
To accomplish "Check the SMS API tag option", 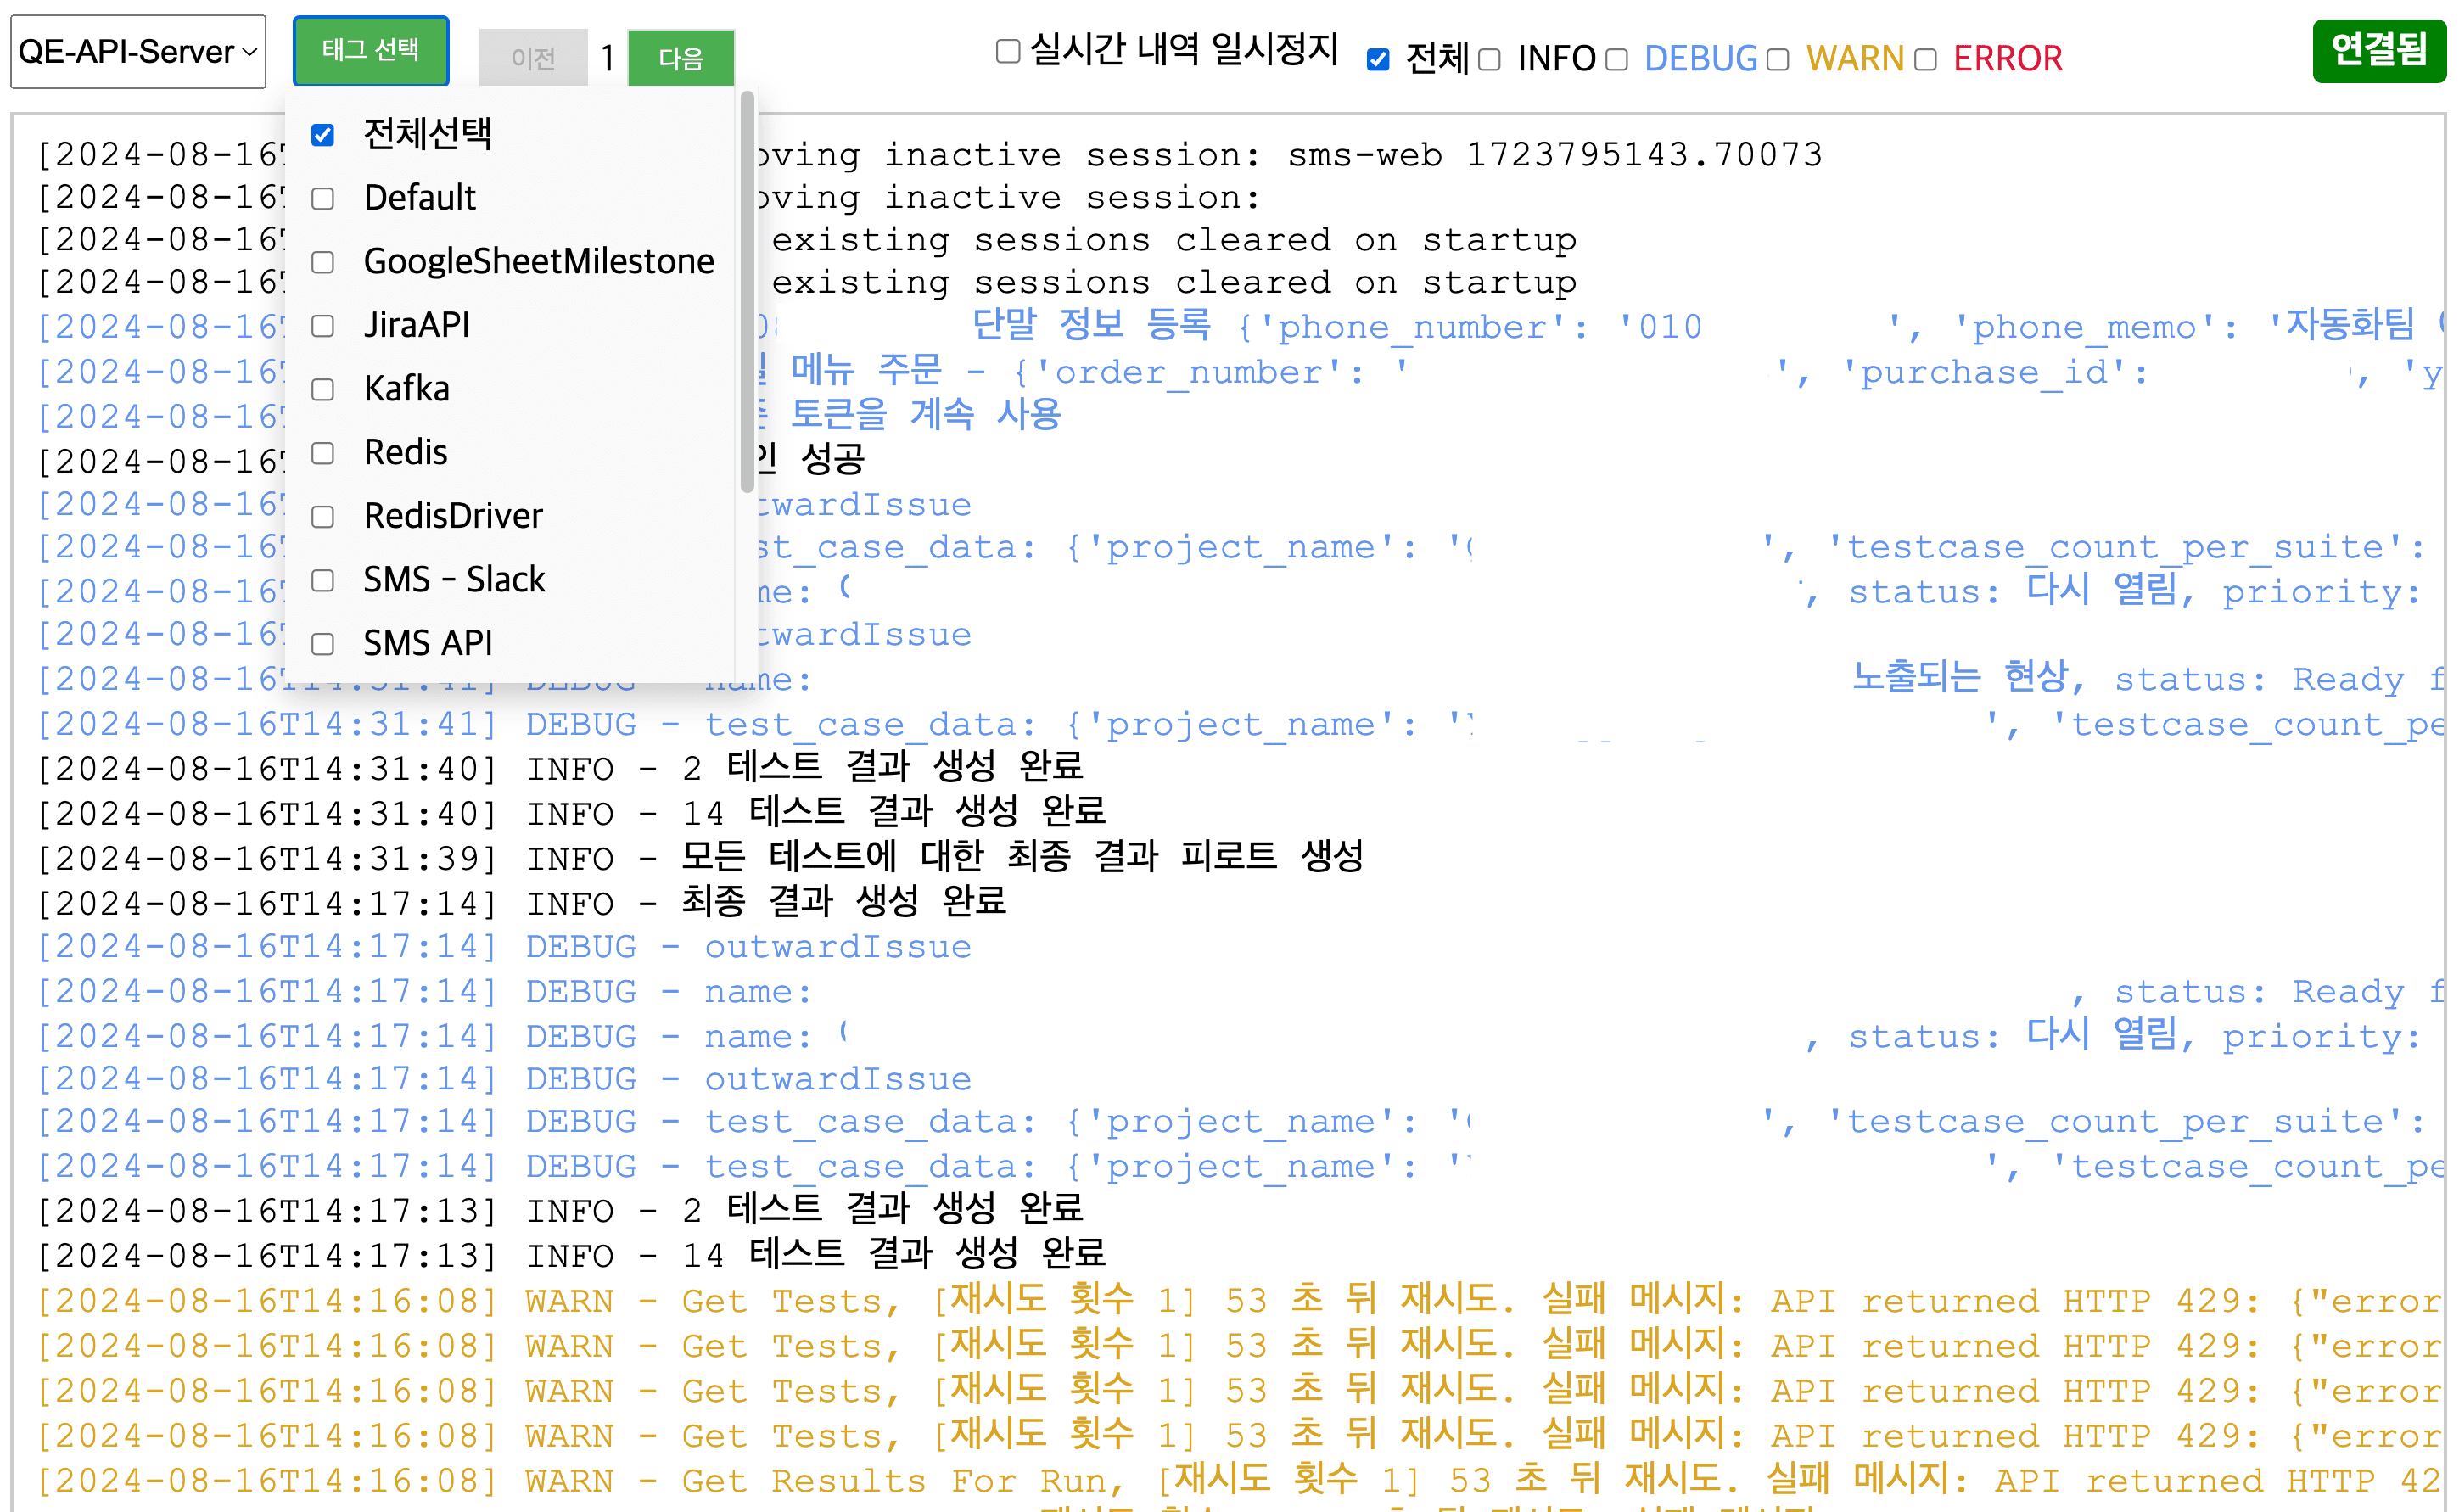I will click(x=322, y=644).
